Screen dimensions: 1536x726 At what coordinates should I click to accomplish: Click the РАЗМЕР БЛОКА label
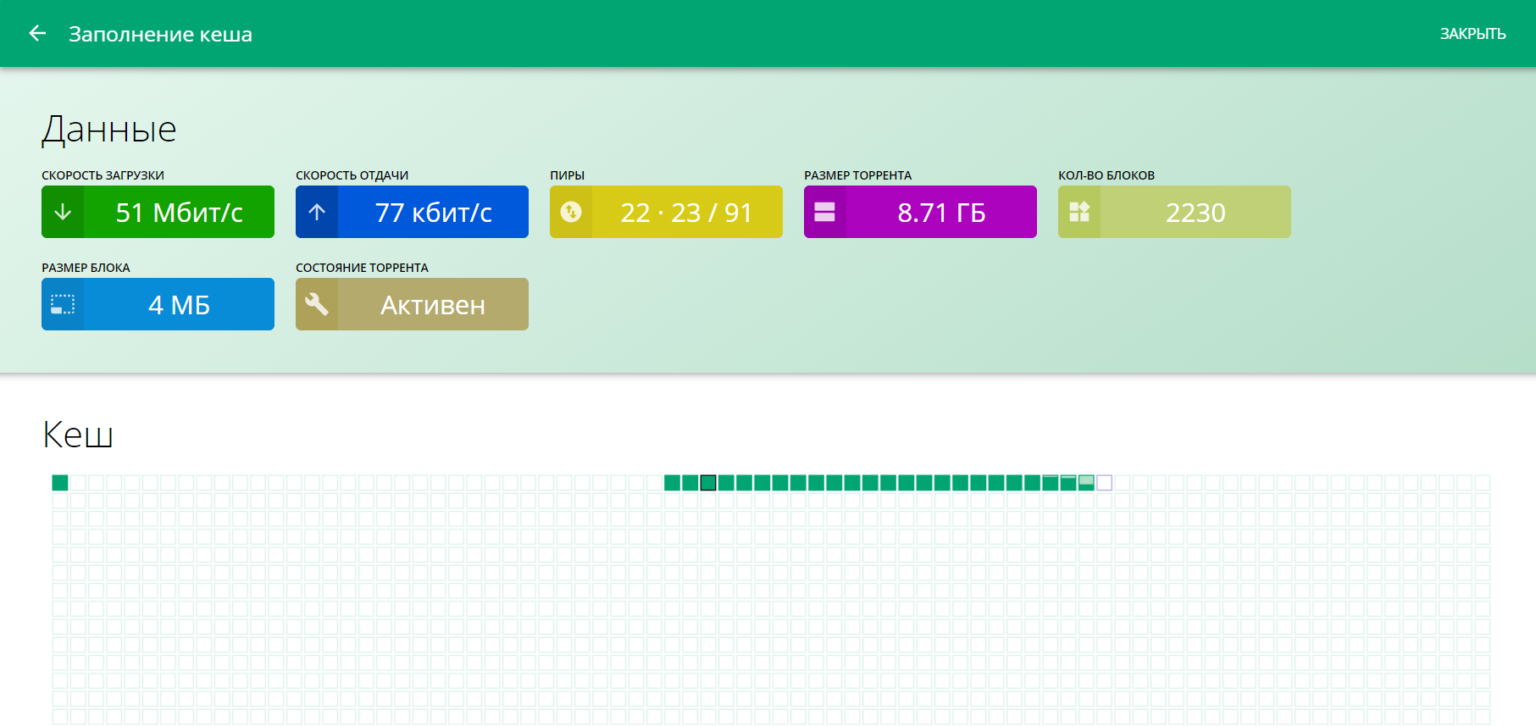point(86,267)
